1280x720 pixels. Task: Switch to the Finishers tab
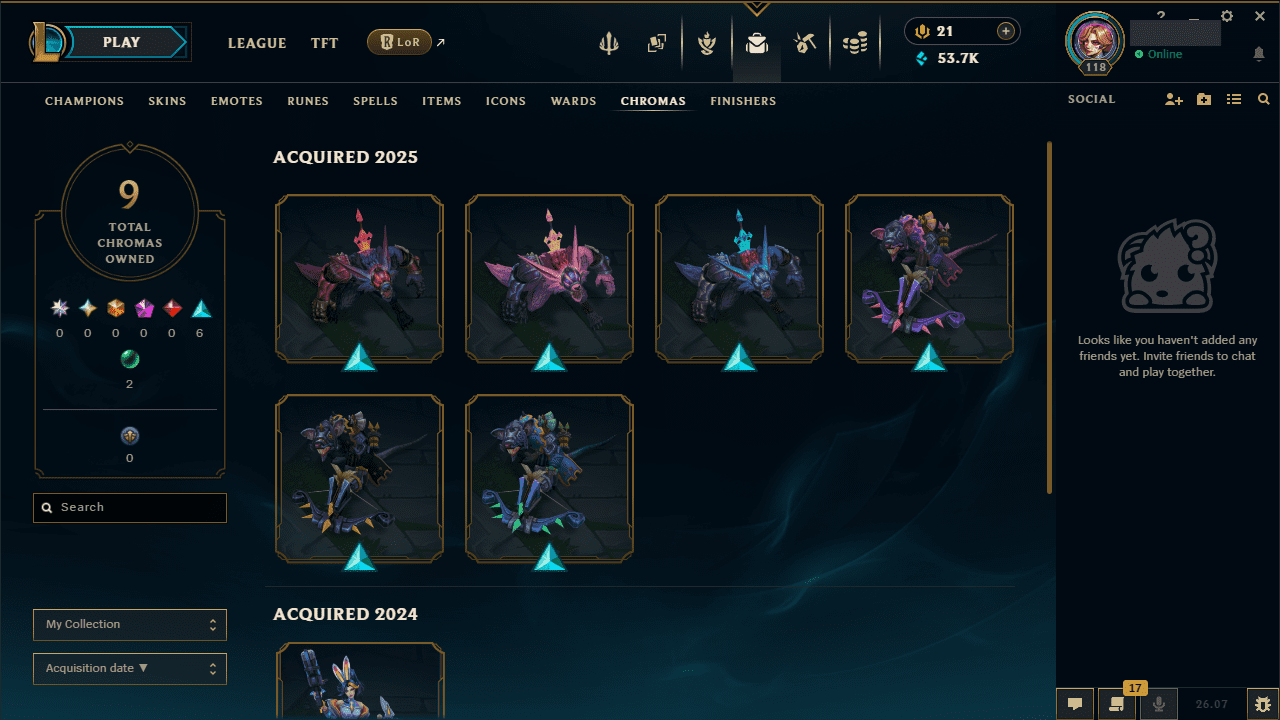point(743,101)
